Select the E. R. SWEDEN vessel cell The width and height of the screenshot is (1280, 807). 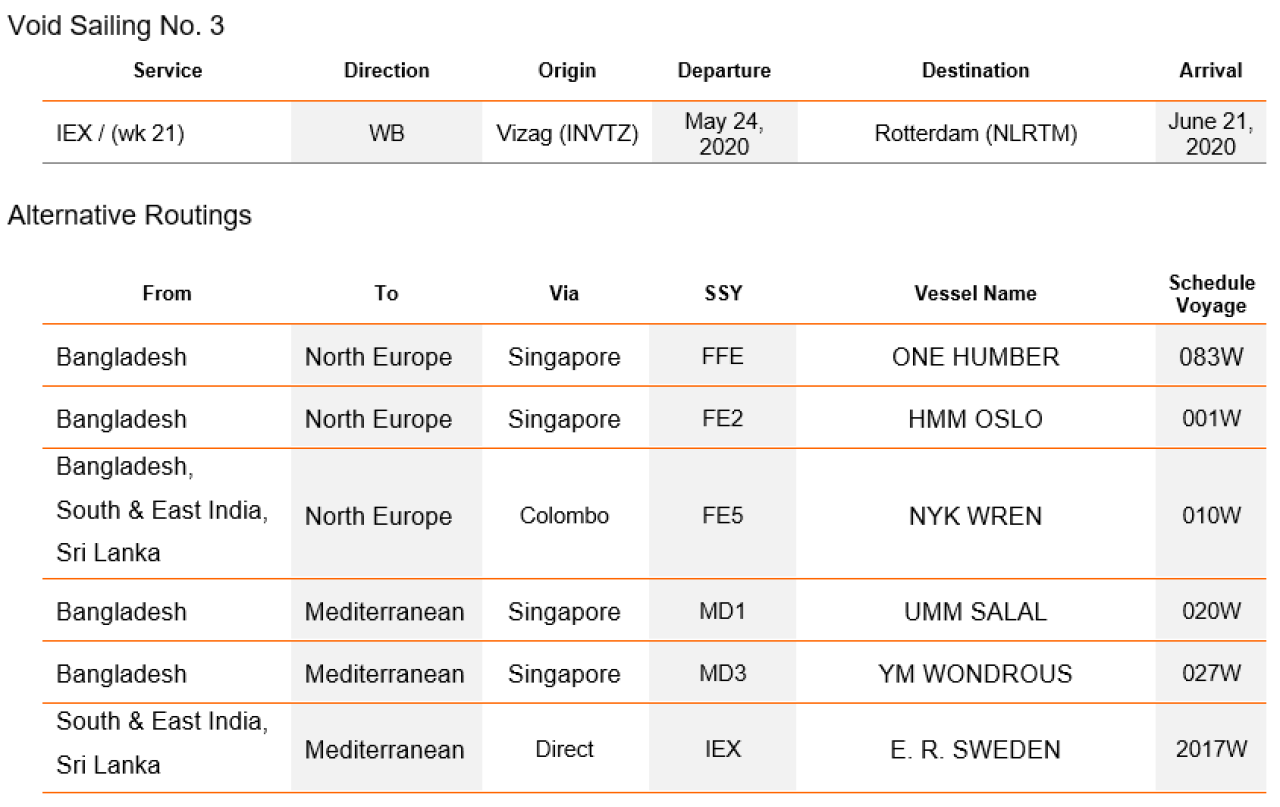[975, 749]
